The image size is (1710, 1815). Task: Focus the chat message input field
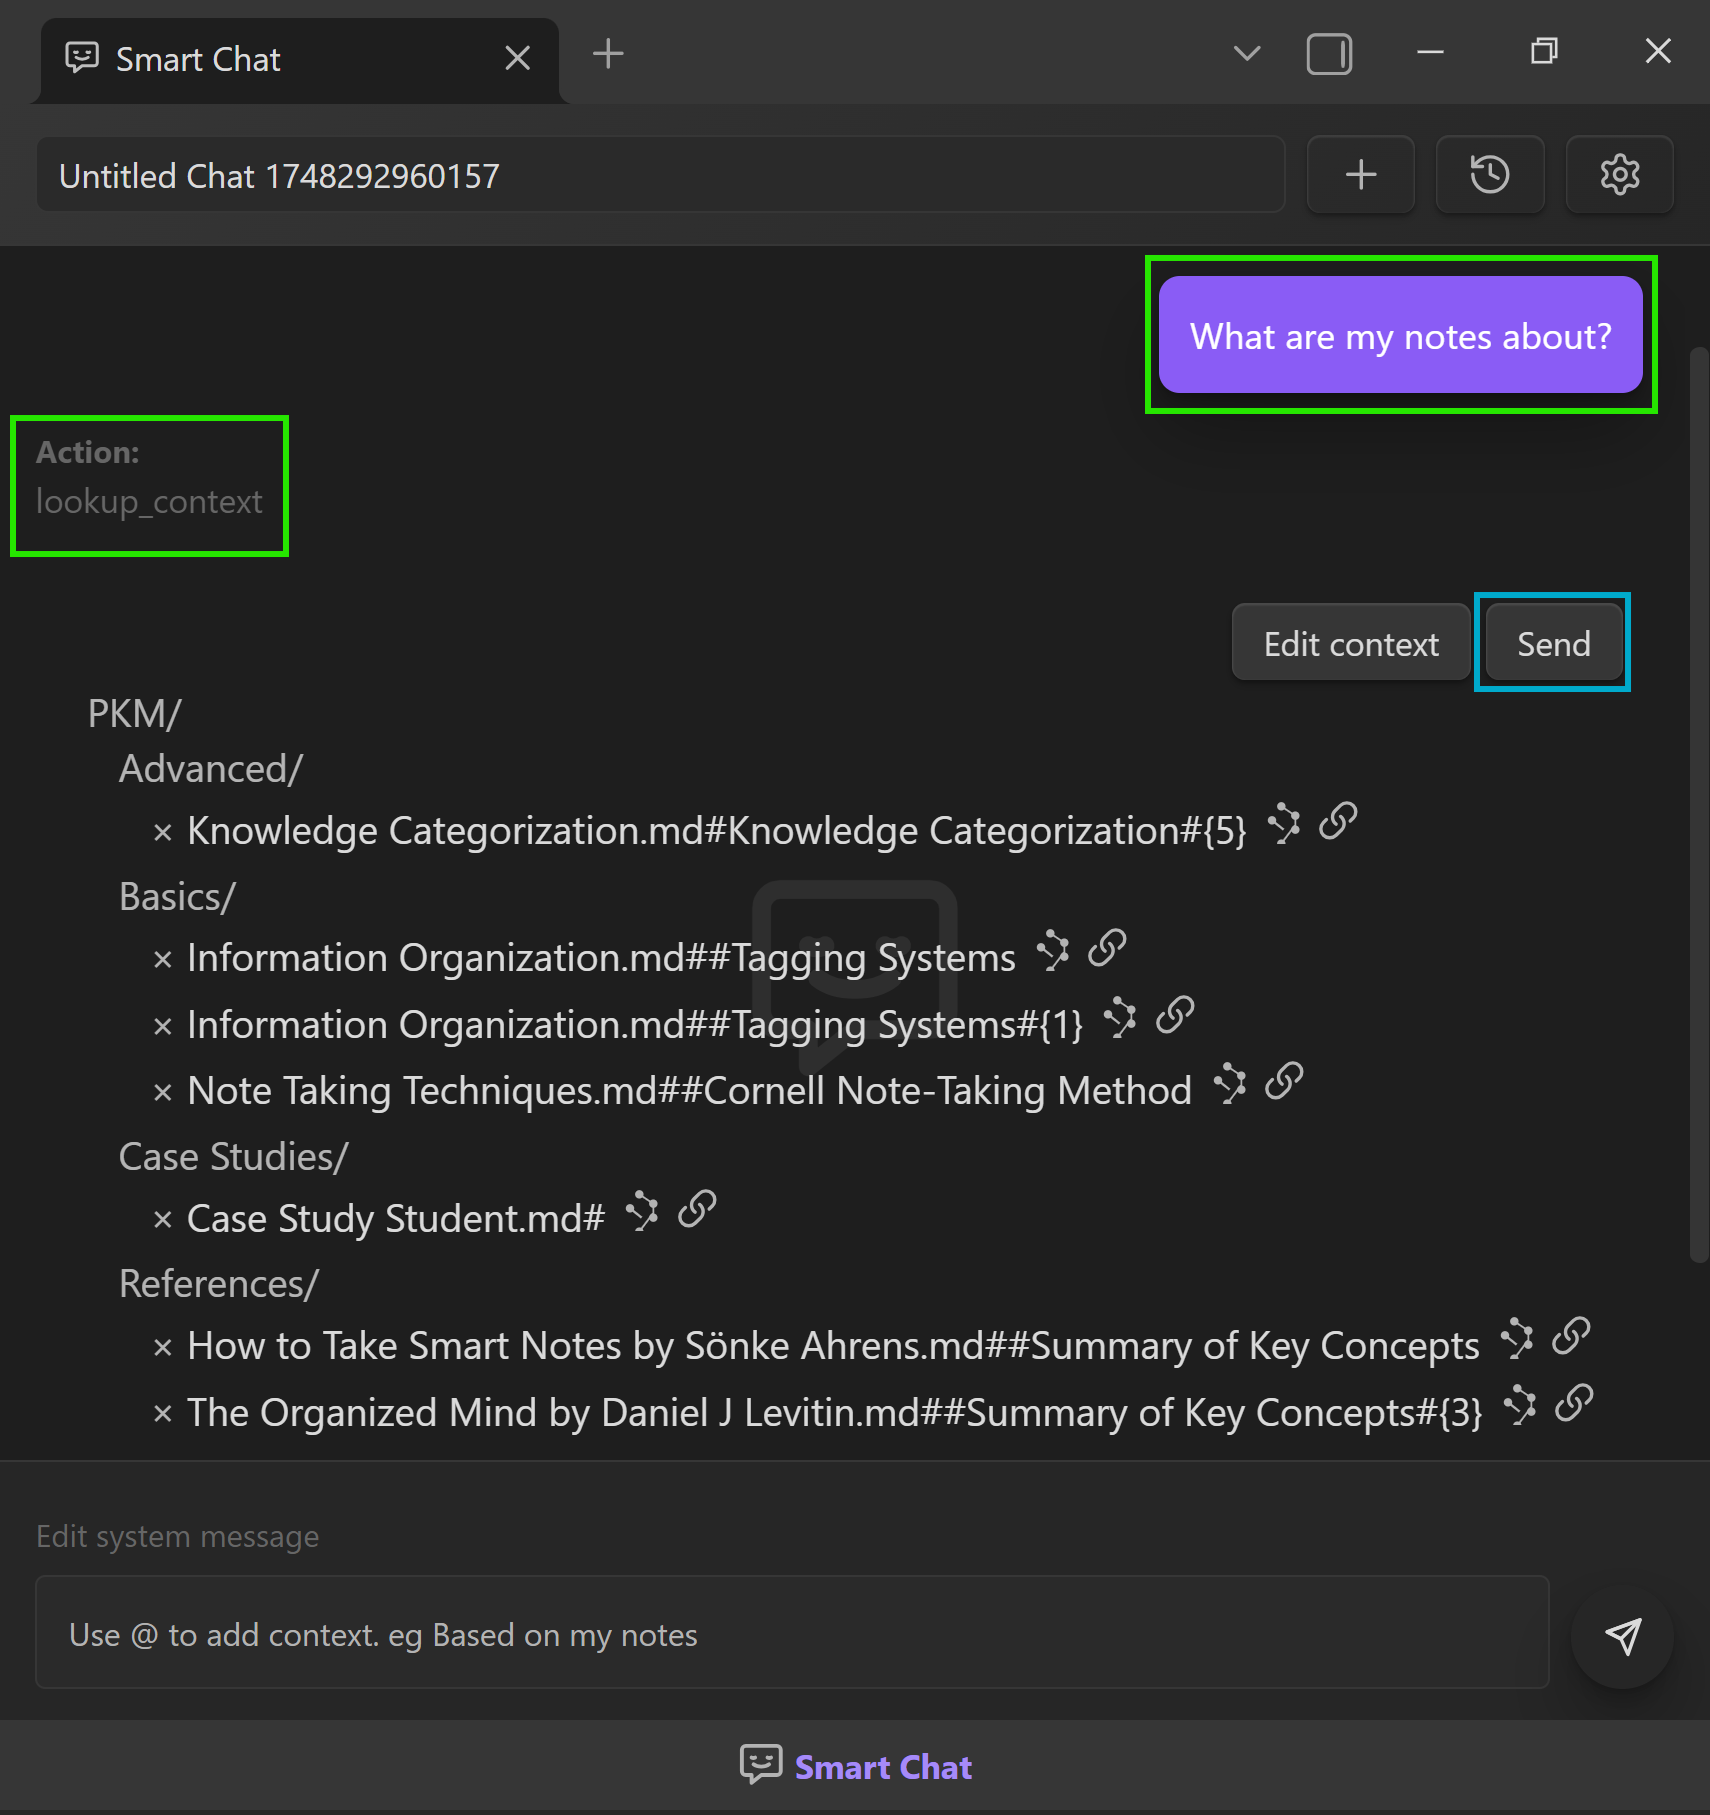791,1634
